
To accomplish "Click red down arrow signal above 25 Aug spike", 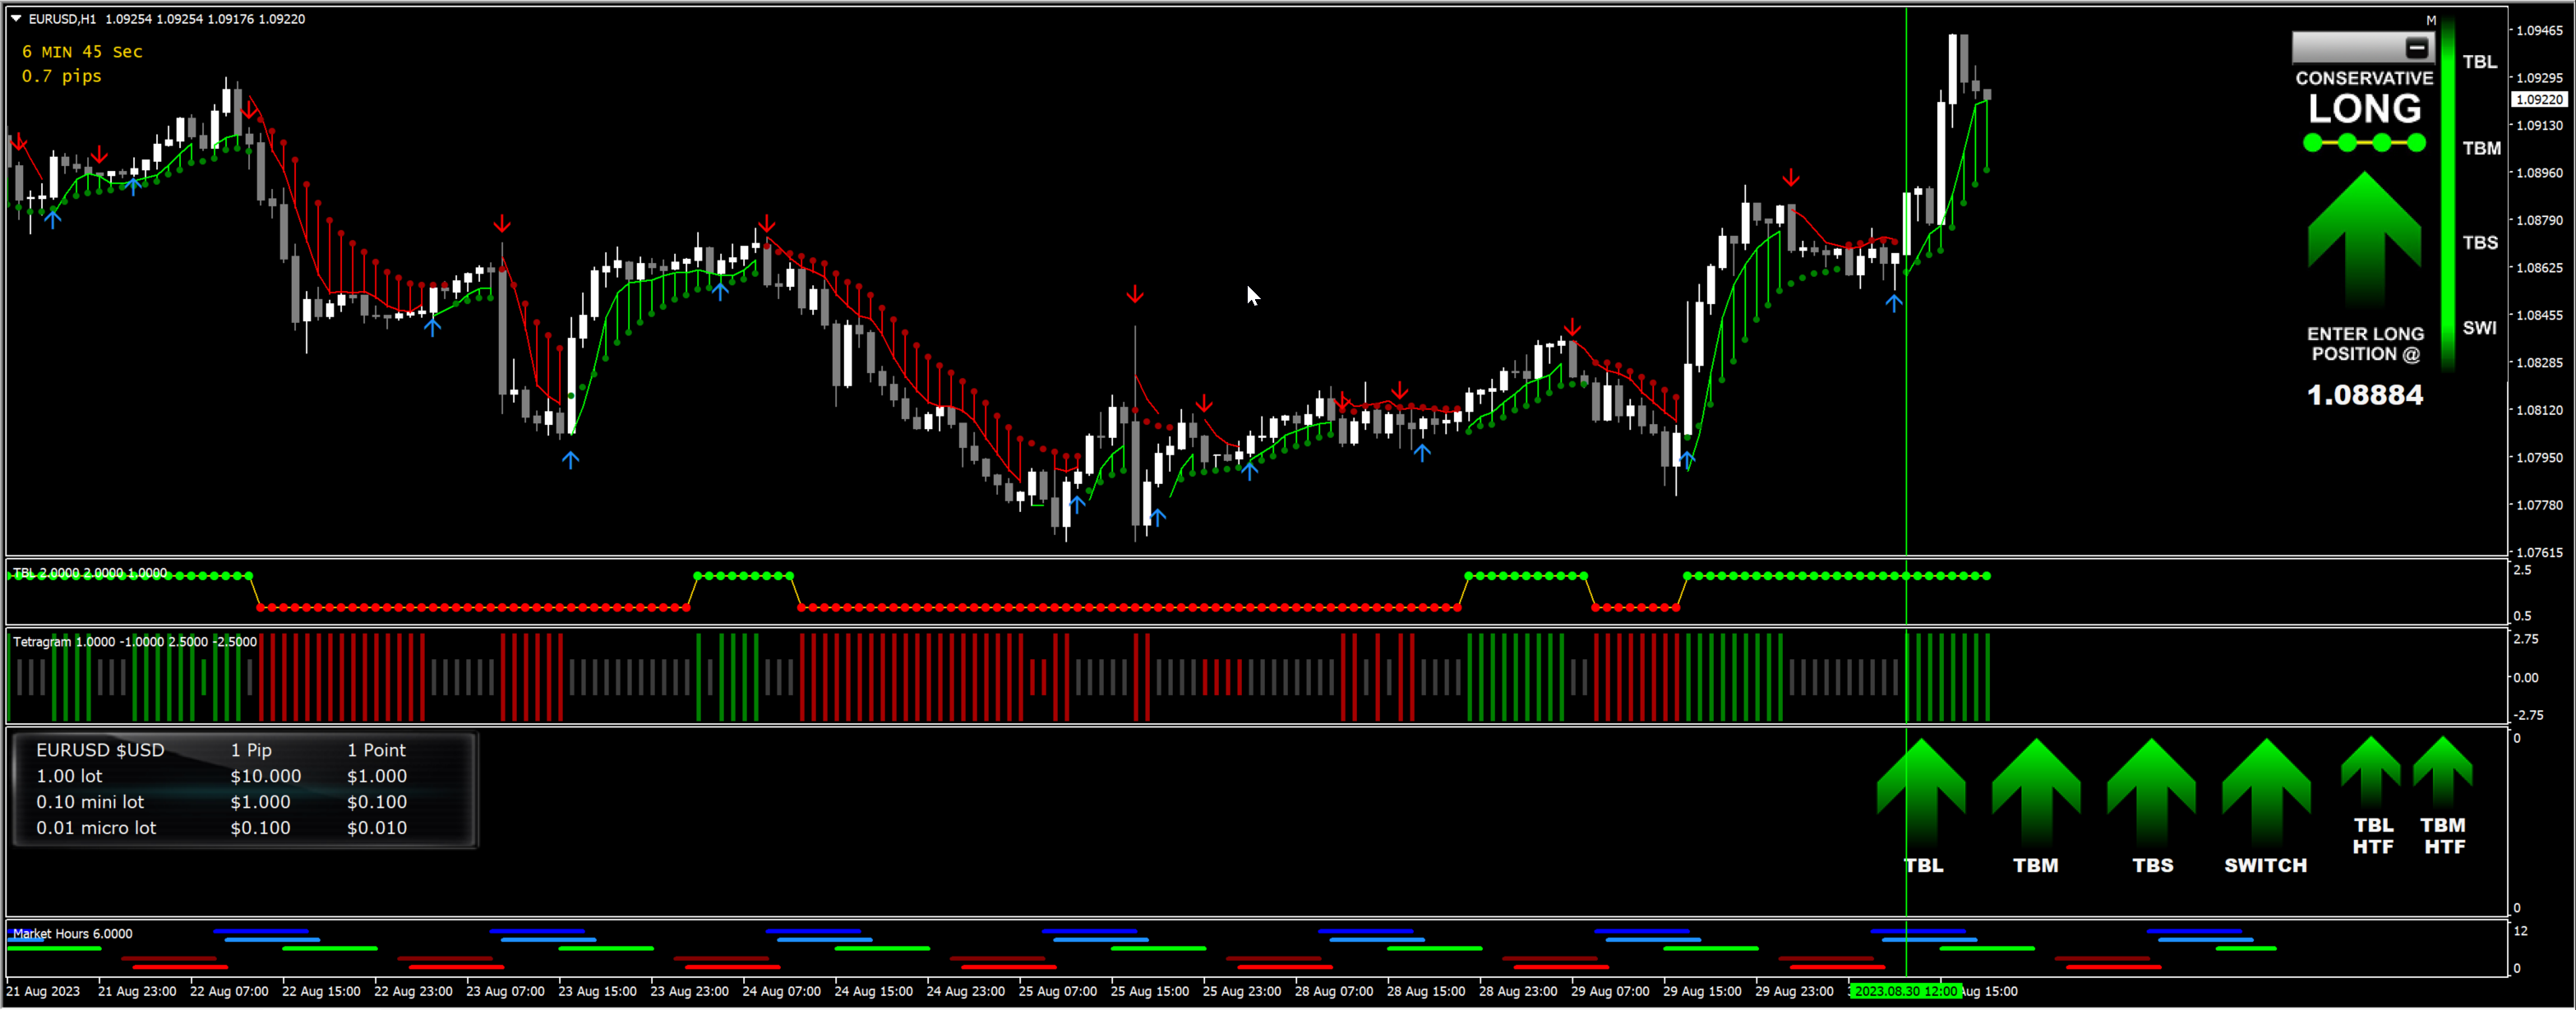I will coord(1134,294).
